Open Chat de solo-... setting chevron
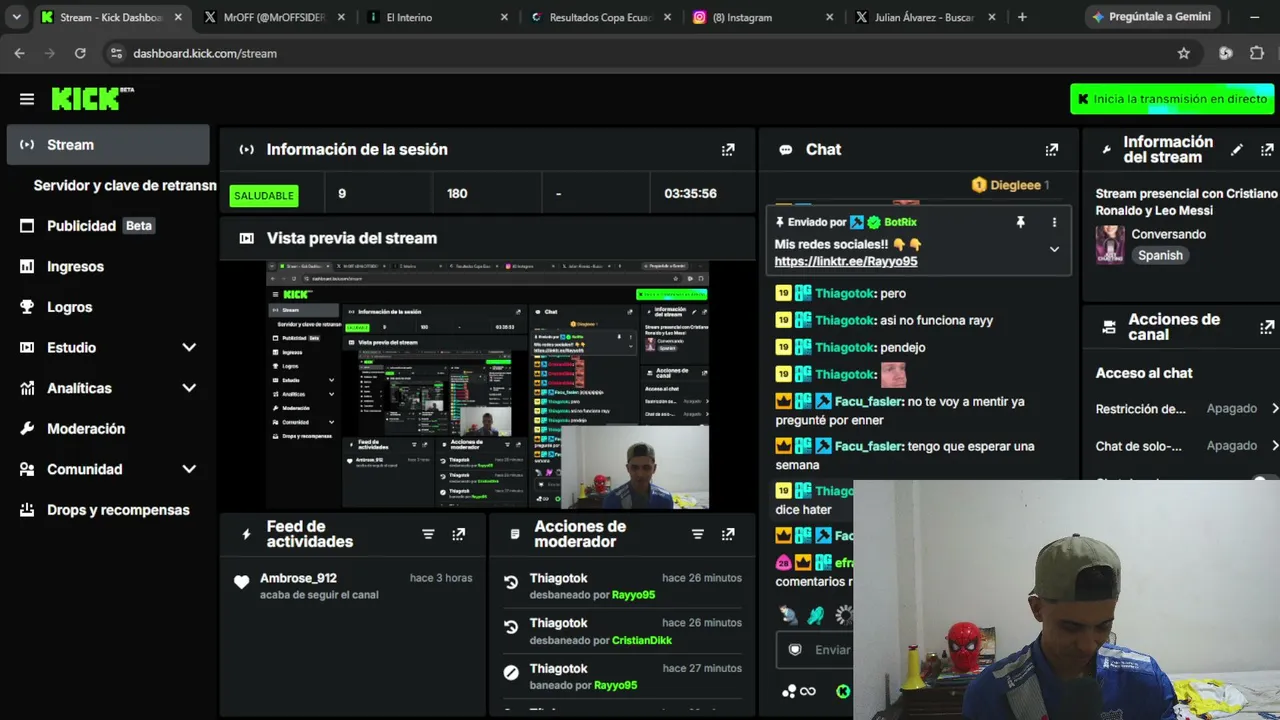Viewport: 1280px width, 720px height. [1275, 445]
